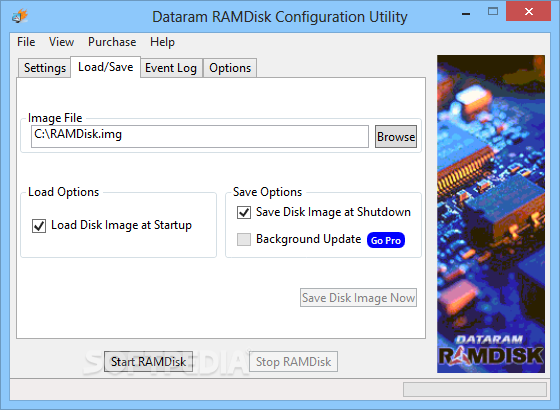Select the Load/Save tab
The height and width of the screenshot is (410, 560).
(105, 67)
